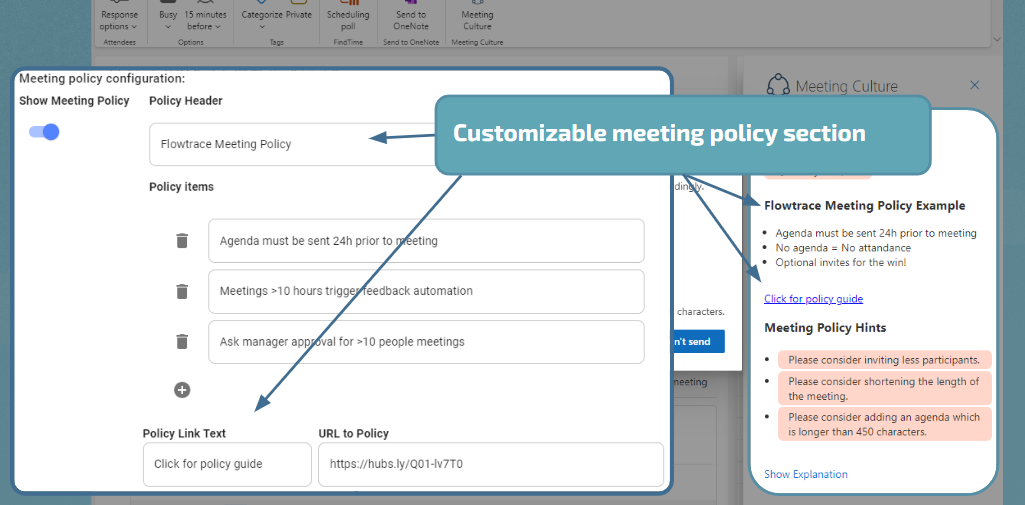Open the Categorize dropdown
Image resolution: width=1025 pixels, height=505 pixels.
[x=262, y=20]
